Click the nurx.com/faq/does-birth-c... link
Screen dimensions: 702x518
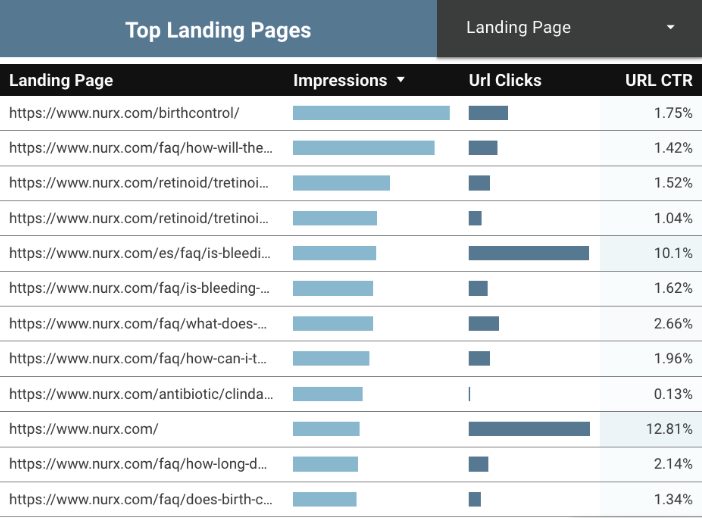click(140, 499)
